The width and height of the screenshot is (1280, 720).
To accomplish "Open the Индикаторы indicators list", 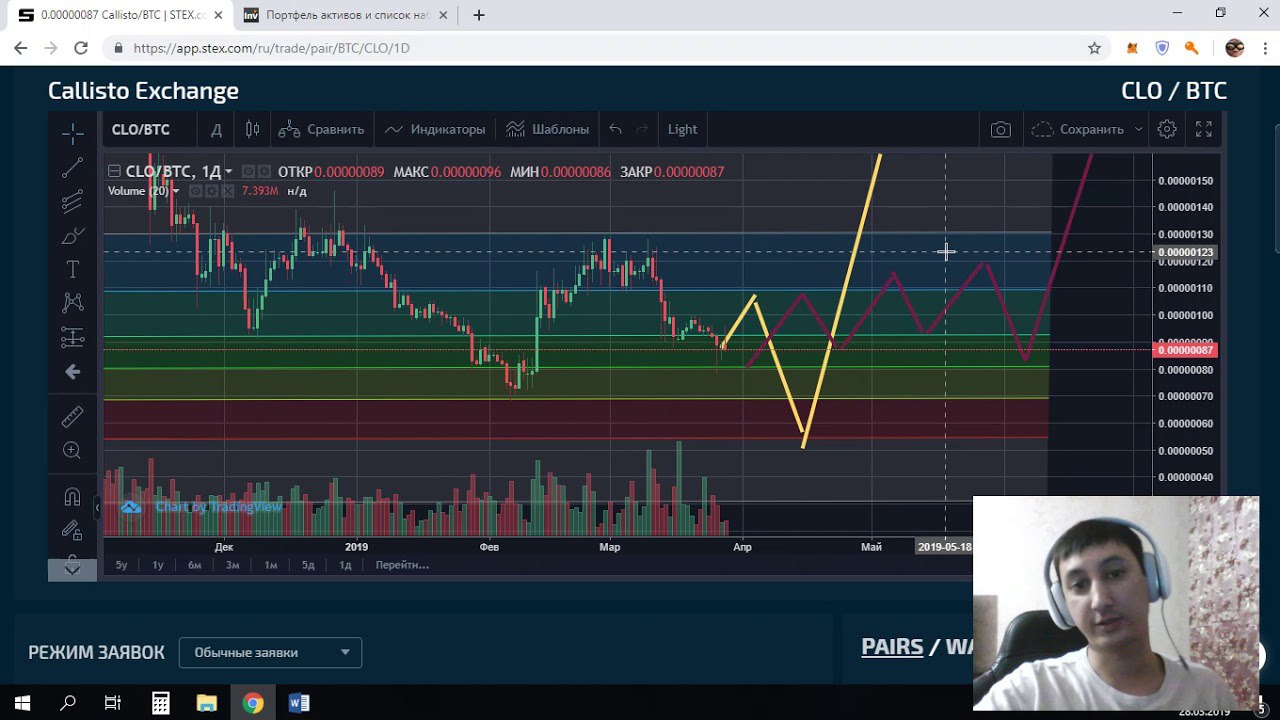I will click(x=435, y=129).
